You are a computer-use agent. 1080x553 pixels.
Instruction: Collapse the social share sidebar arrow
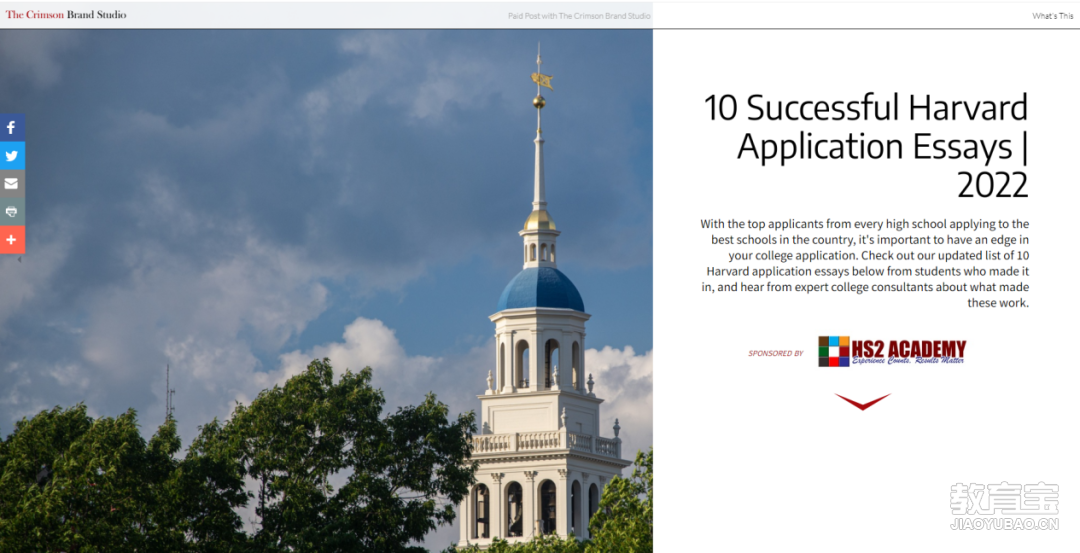click(x=19, y=260)
